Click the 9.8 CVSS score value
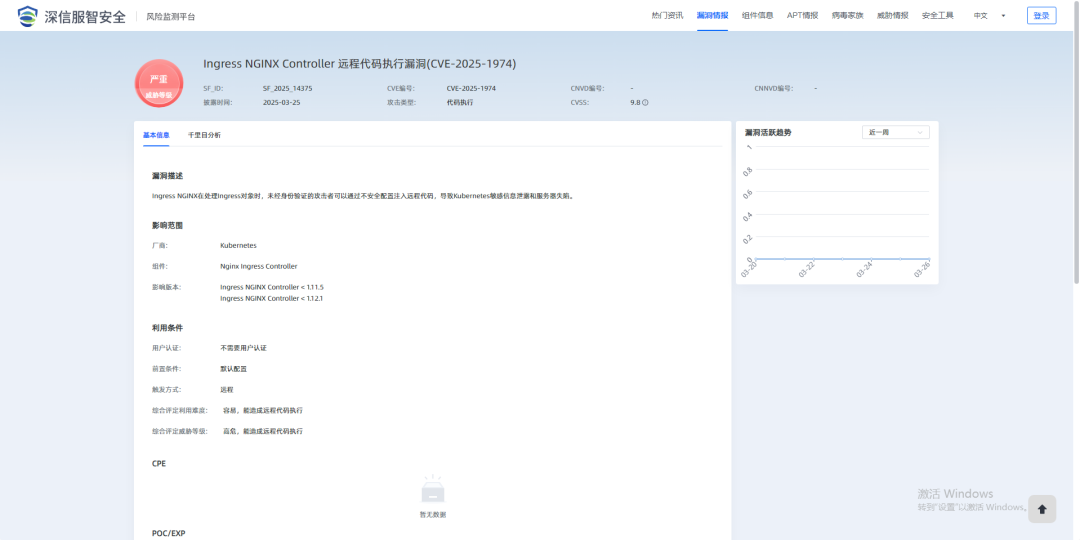This screenshot has width=1080, height=540. click(635, 103)
